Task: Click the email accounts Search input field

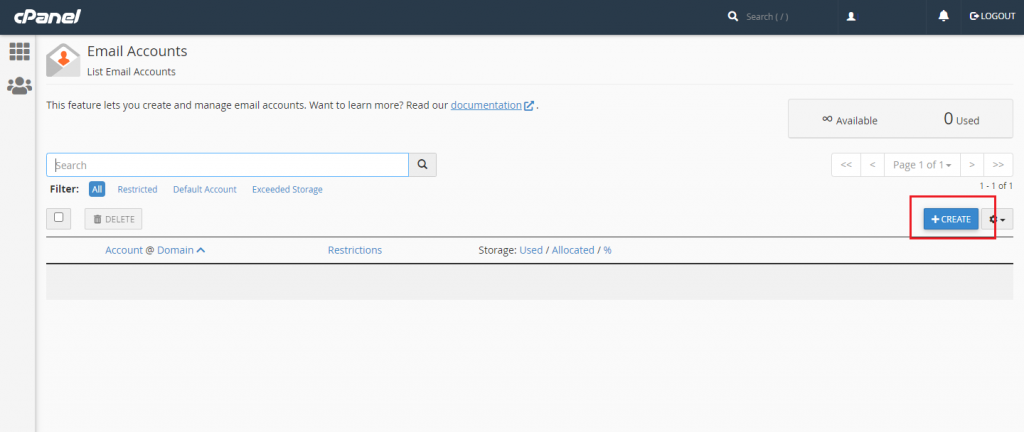Action: tap(227, 165)
